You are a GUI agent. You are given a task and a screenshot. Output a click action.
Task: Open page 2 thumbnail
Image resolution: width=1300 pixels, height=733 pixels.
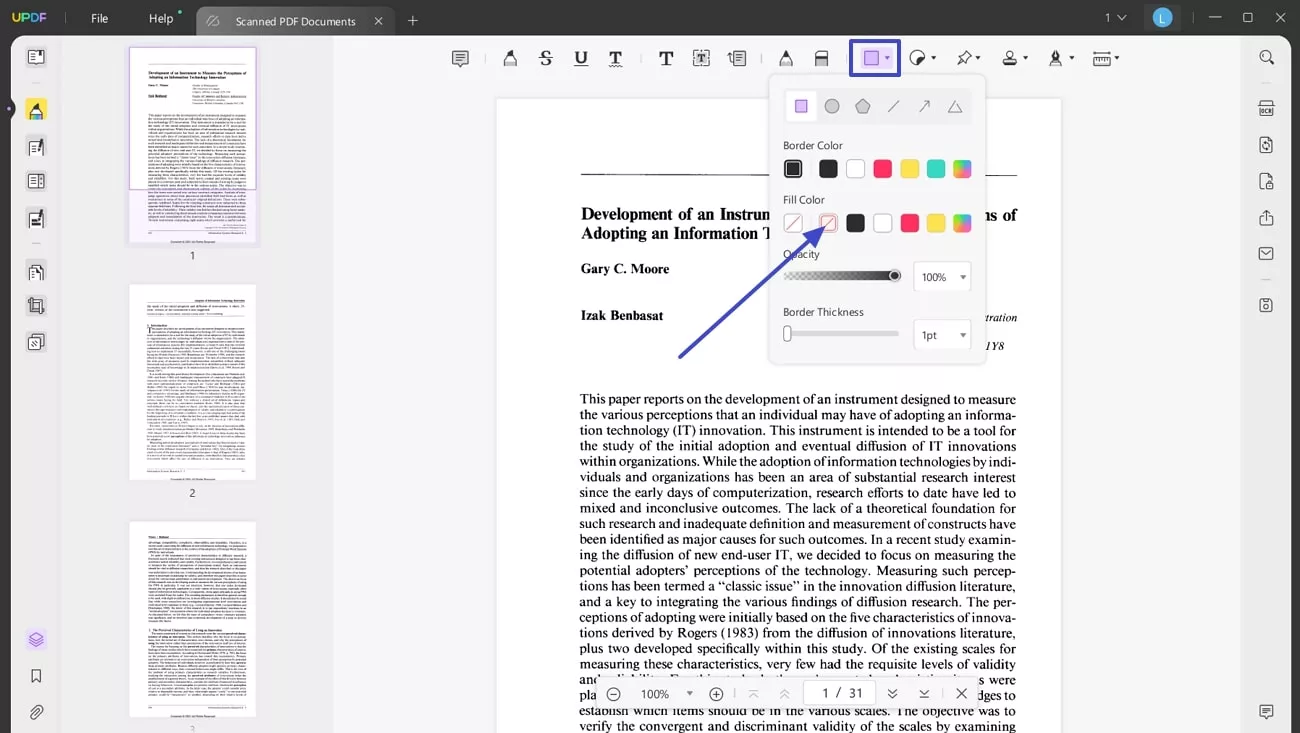pyautogui.click(x=192, y=382)
